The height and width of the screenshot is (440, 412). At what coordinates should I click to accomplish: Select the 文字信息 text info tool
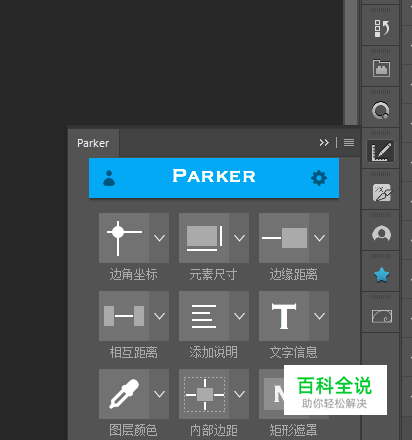click(284, 316)
